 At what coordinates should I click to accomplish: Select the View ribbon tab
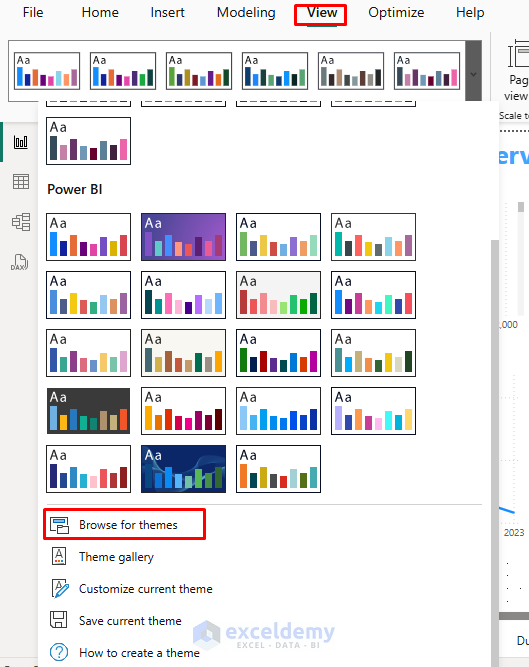(x=322, y=13)
